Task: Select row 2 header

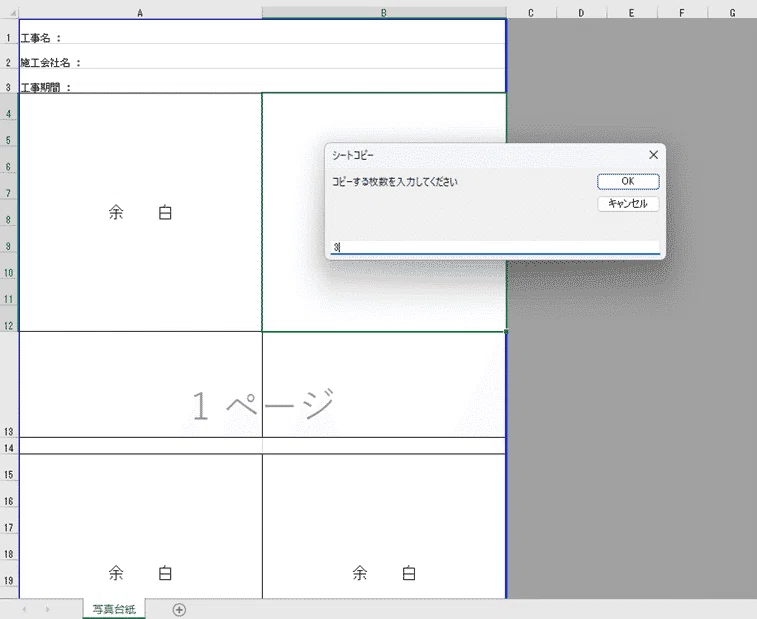Action: (9, 56)
